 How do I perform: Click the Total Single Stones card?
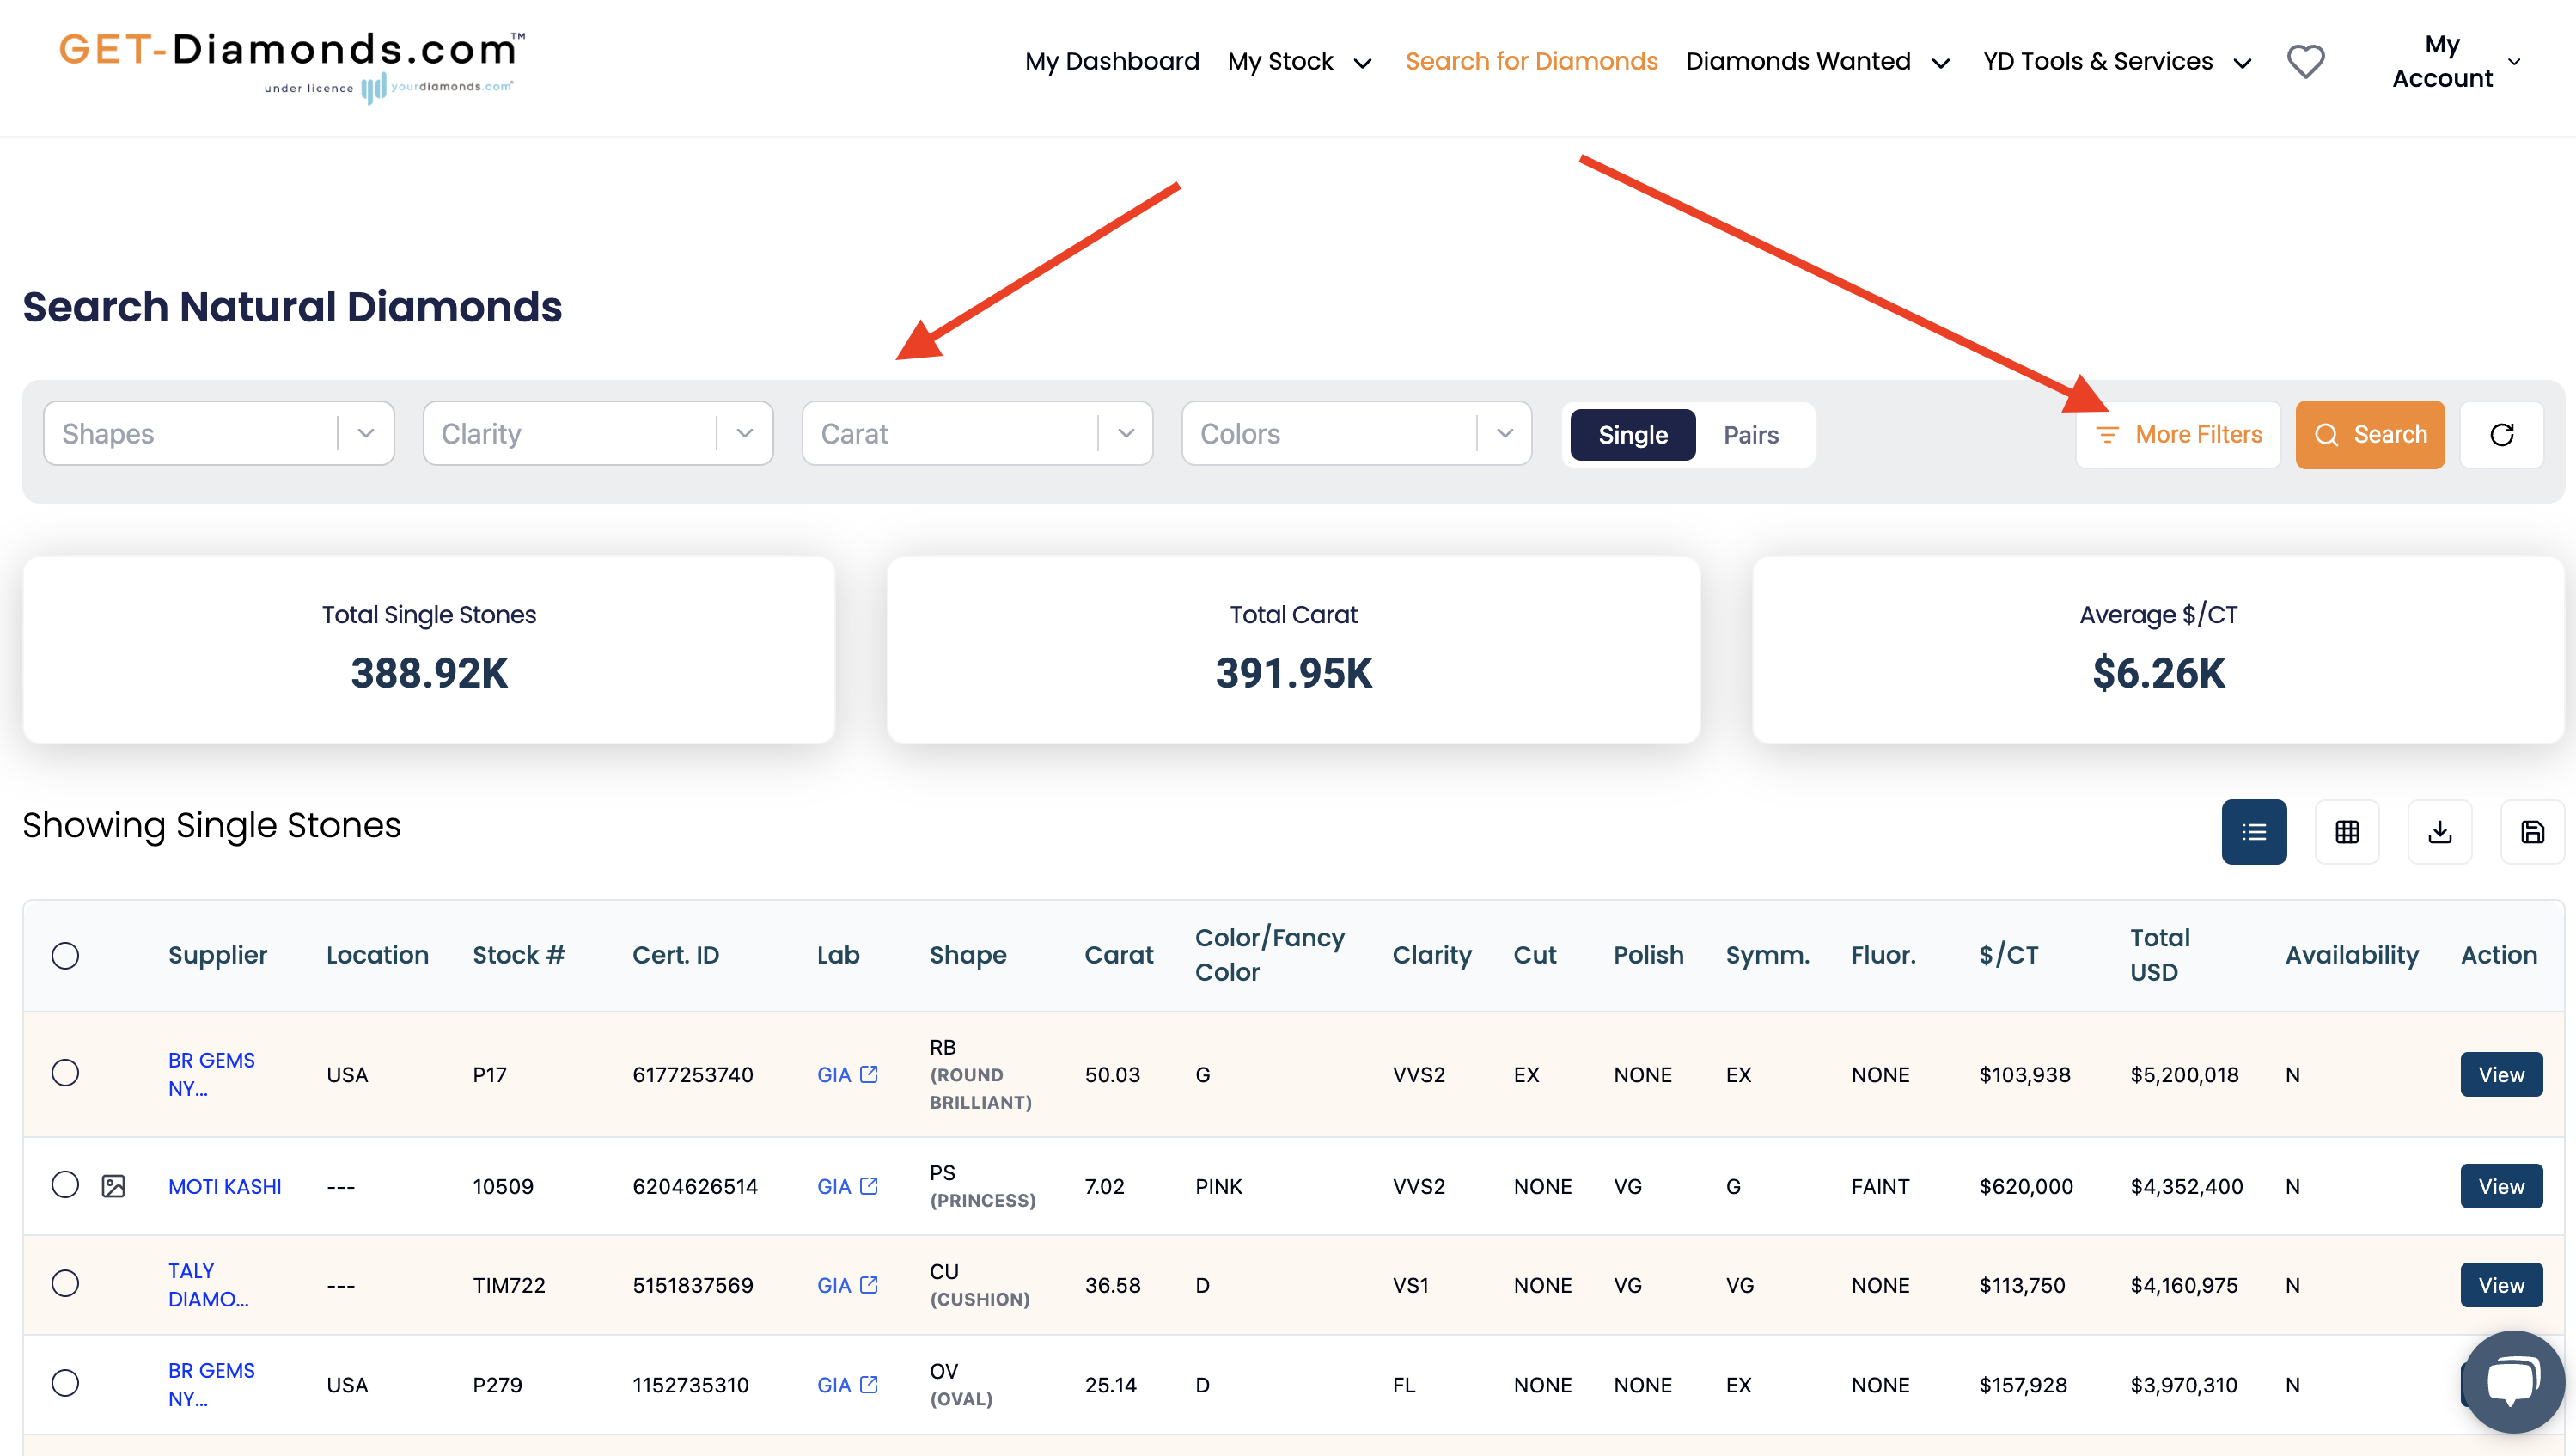pos(429,650)
